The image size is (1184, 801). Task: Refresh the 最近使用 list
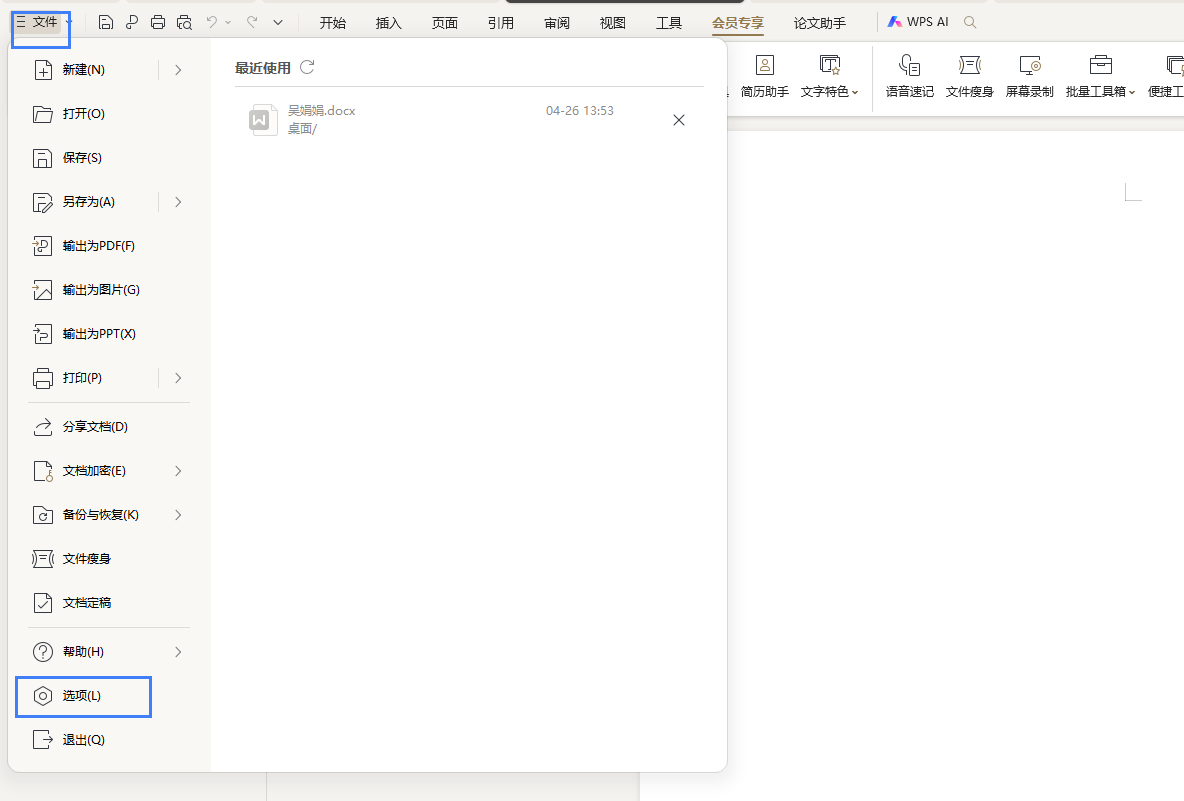point(307,67)
